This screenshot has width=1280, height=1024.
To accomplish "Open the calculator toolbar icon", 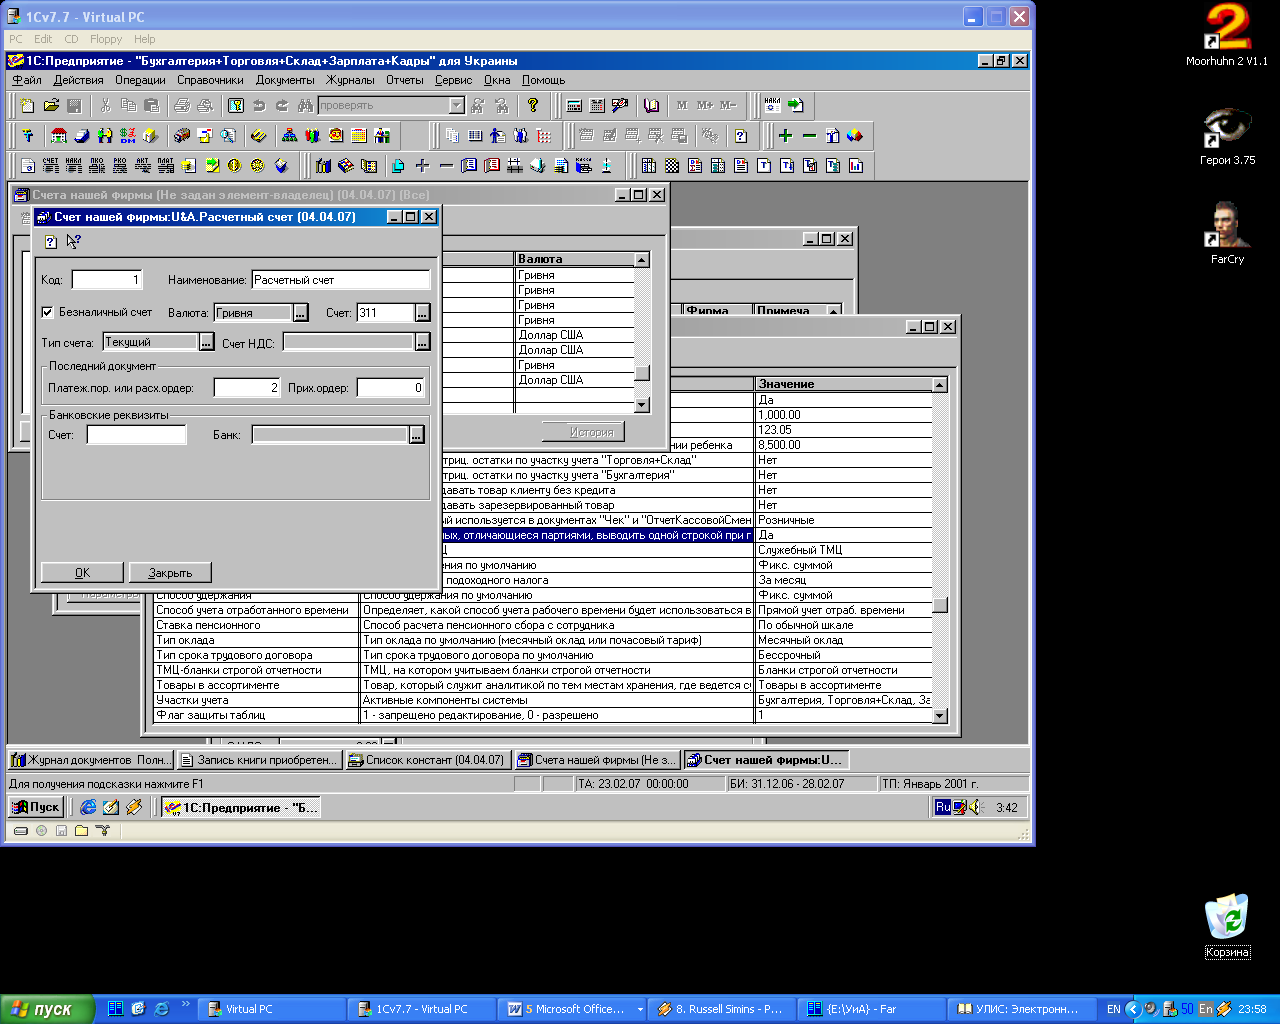I will click(574, 105).
